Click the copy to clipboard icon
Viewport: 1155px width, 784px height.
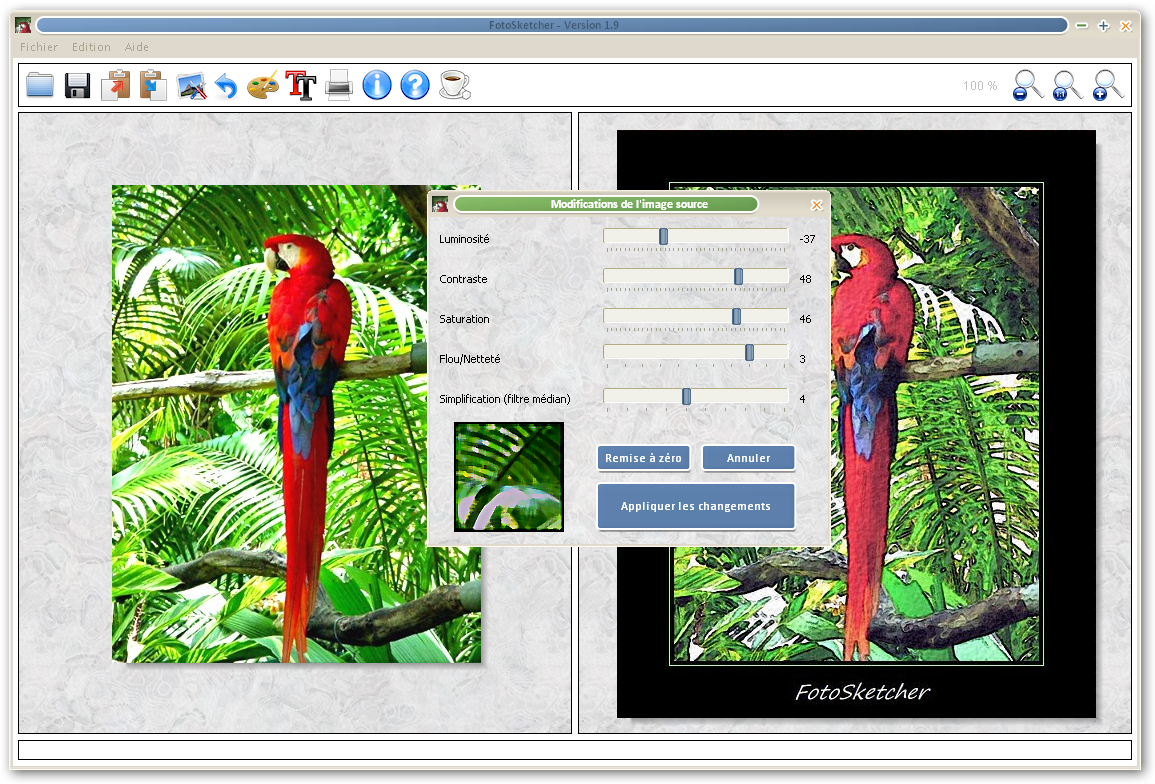coord(116,85)
